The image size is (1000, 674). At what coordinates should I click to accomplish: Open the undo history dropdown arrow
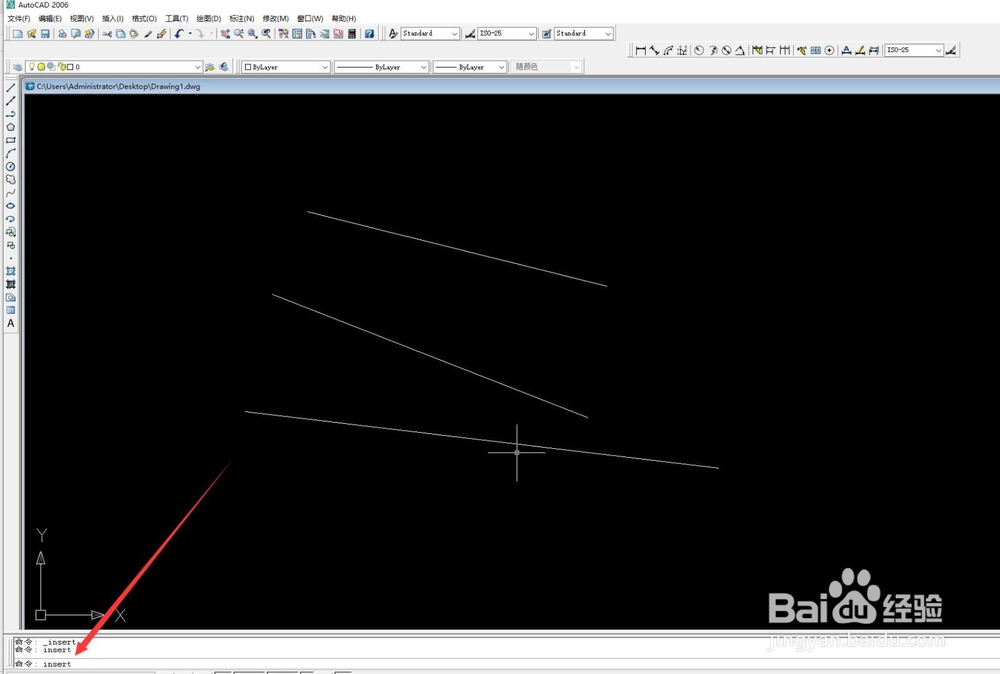pyautogui.click(x=190, y=34)
